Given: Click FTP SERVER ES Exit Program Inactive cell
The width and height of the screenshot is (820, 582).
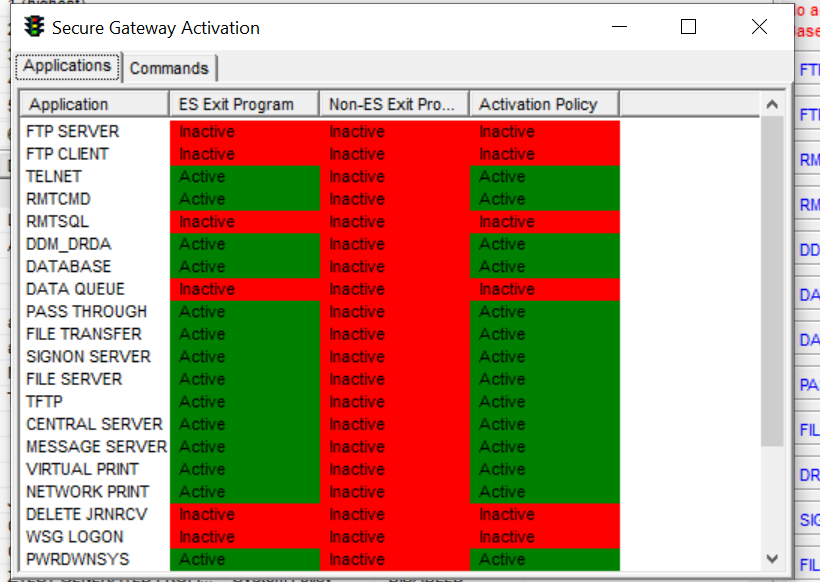Looking at the screenshot, I should tap(245, 132).
